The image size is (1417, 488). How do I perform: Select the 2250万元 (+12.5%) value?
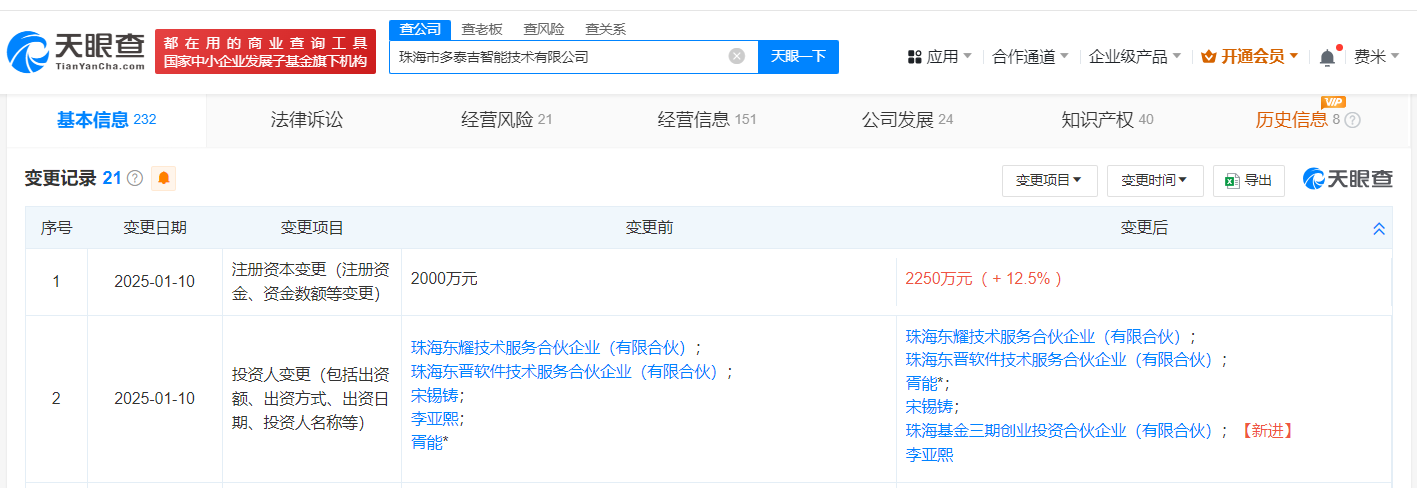[x=984, y=279]
